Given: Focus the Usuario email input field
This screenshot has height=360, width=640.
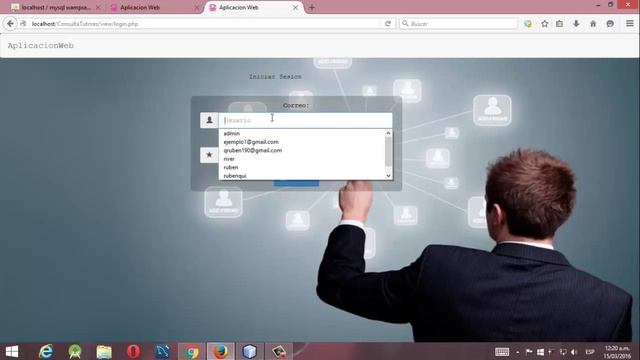Looking at the screenshot, I should (305, 120).
